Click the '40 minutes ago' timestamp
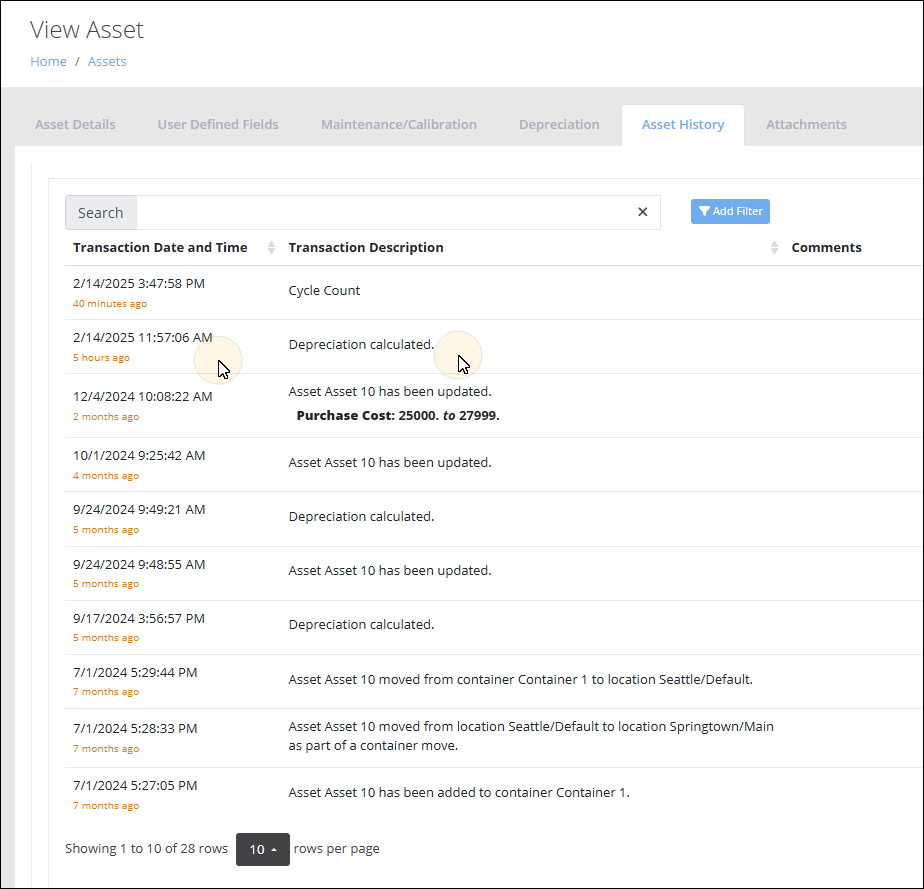Viewport: 924px width, 889px height. point(110,303)
